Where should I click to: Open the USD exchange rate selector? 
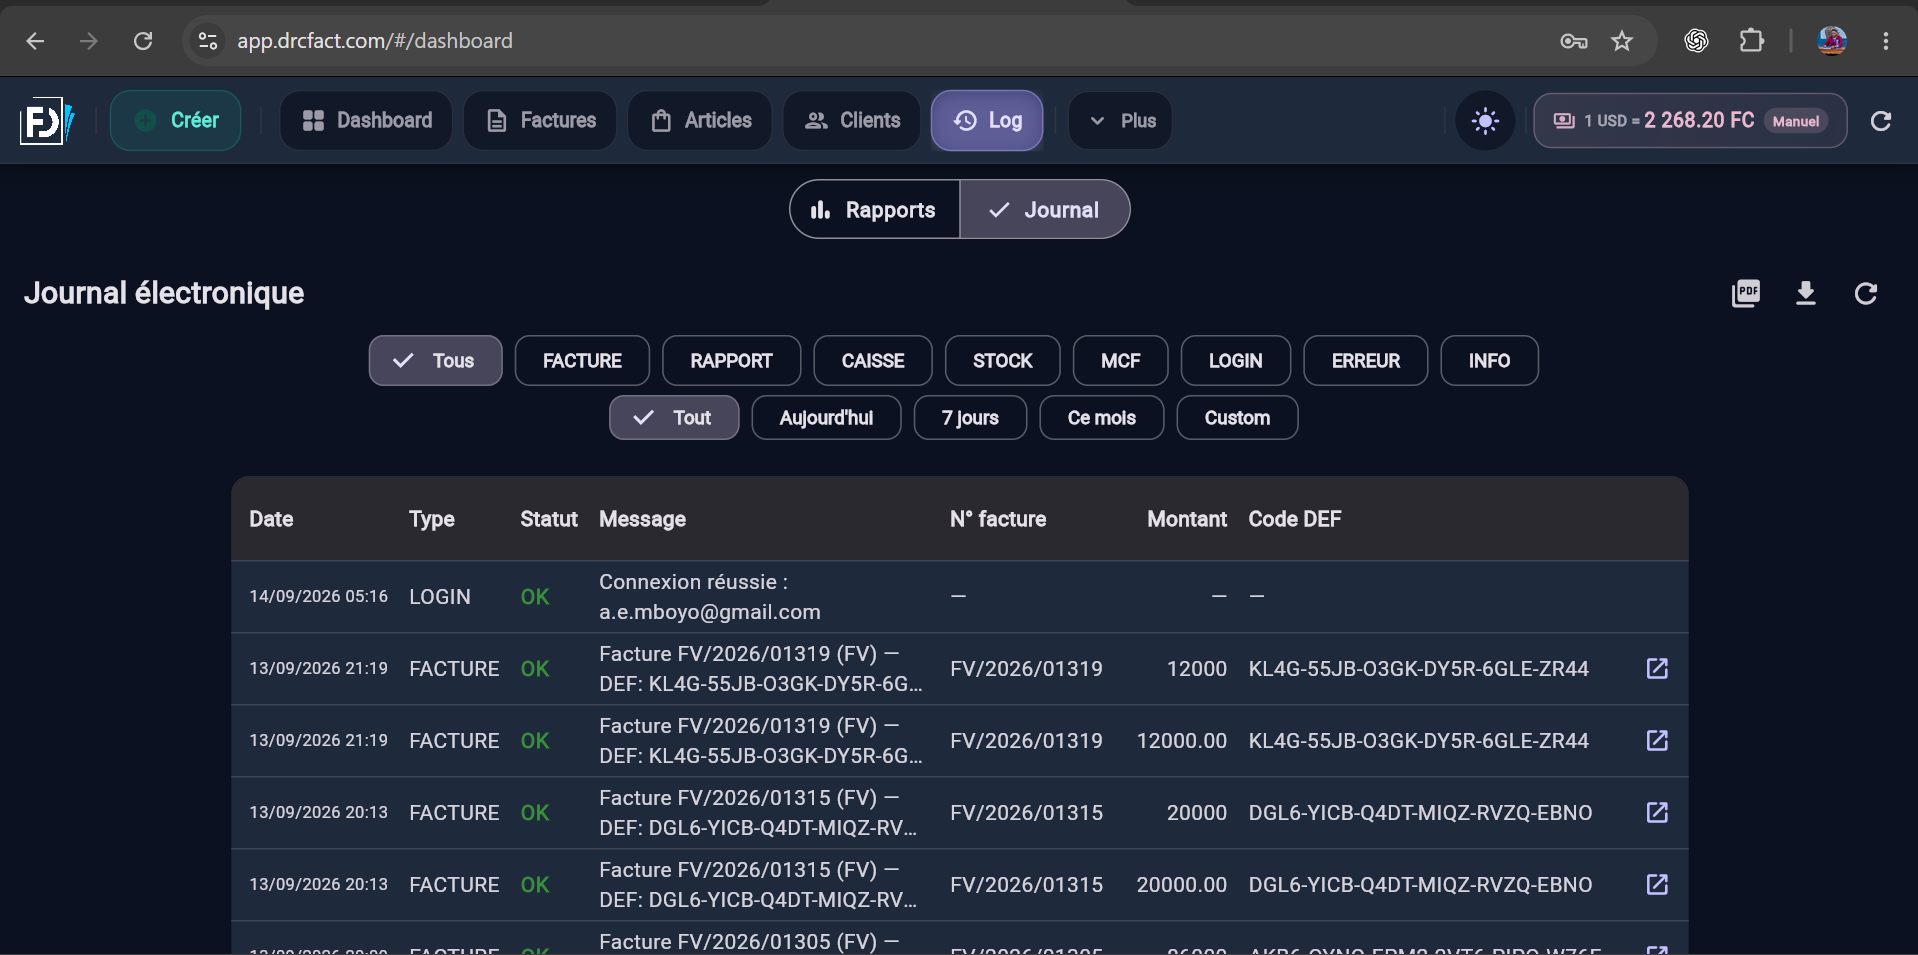(x=1690, y=121)
